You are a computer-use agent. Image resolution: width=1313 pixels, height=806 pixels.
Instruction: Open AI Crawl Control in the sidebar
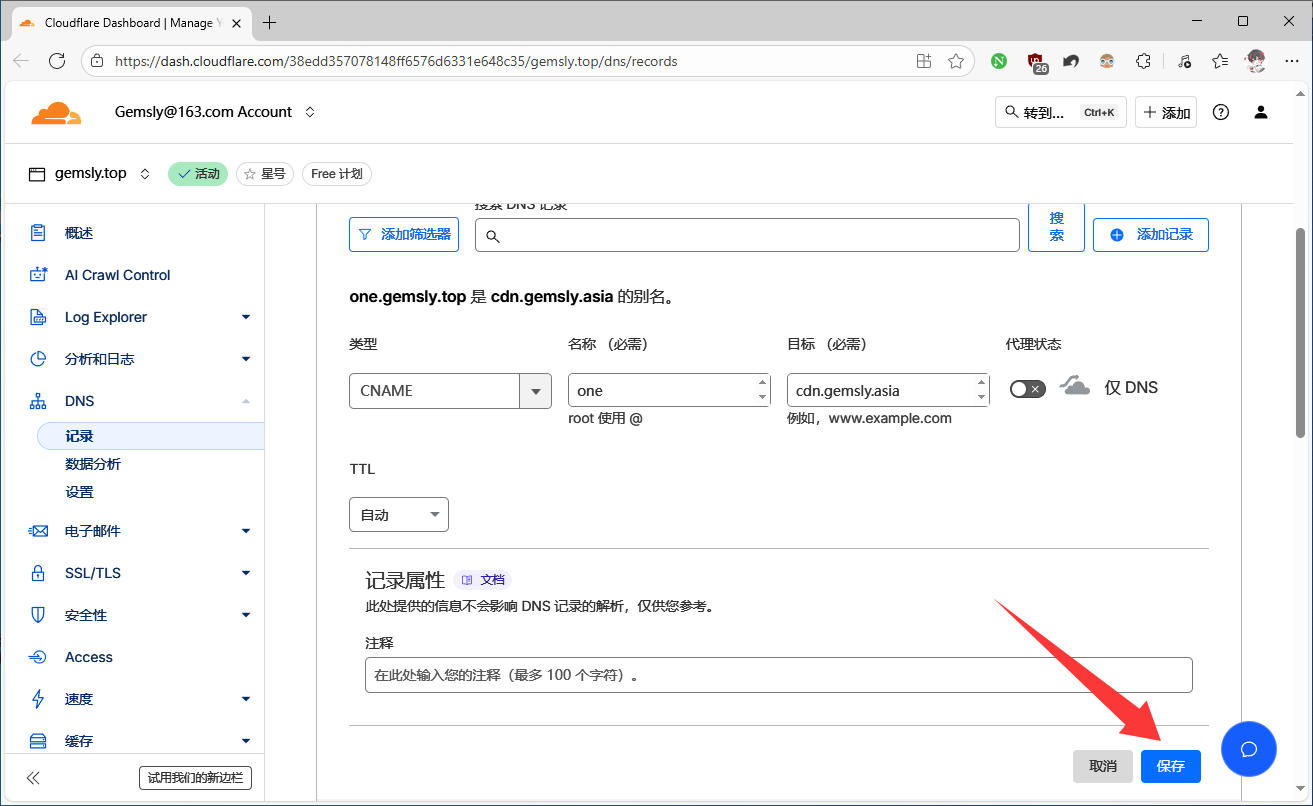117,275
